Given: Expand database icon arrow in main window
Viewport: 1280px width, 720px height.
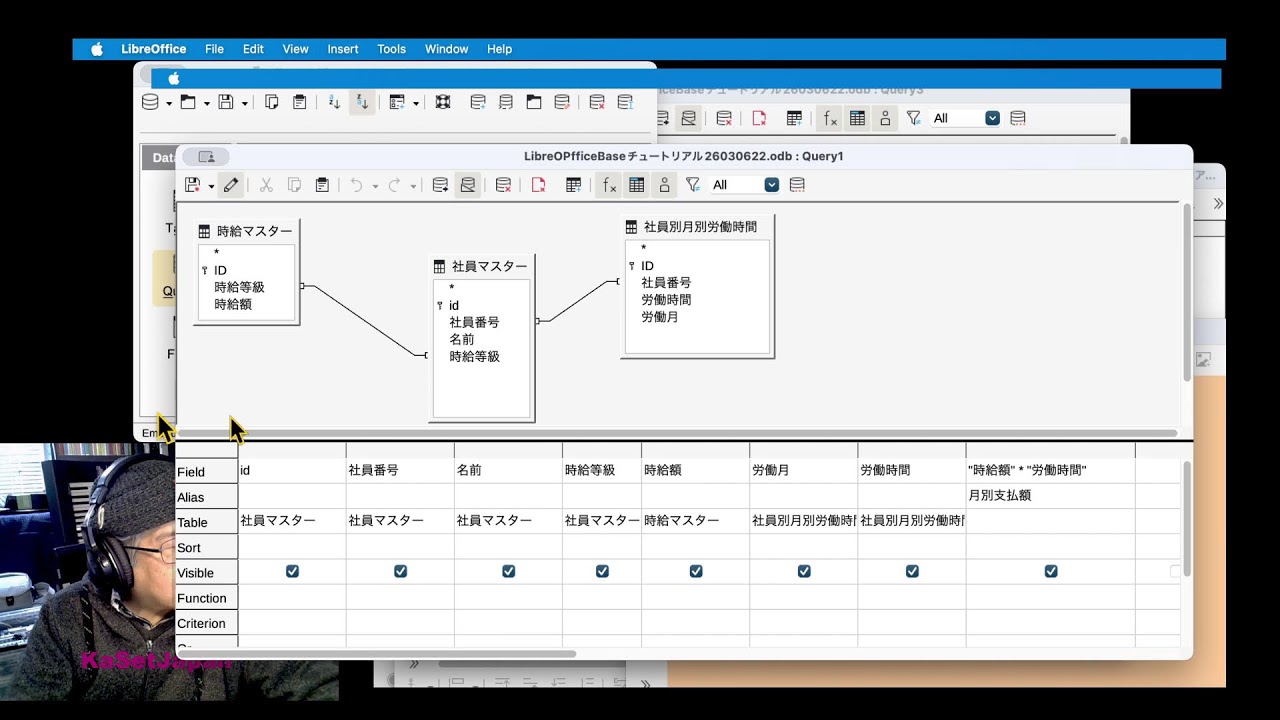Looking at the screenshot, I should tap(169, 103).
